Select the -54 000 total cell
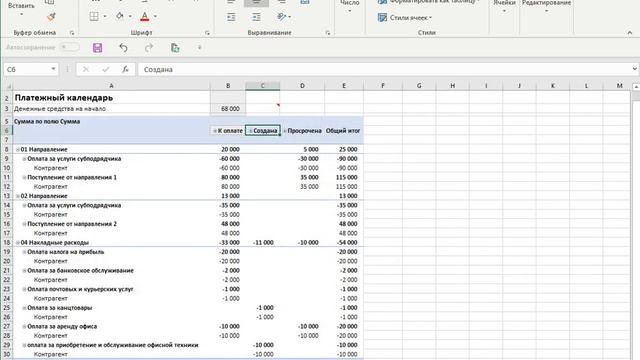Screen dimensions: 640x360 344,242
